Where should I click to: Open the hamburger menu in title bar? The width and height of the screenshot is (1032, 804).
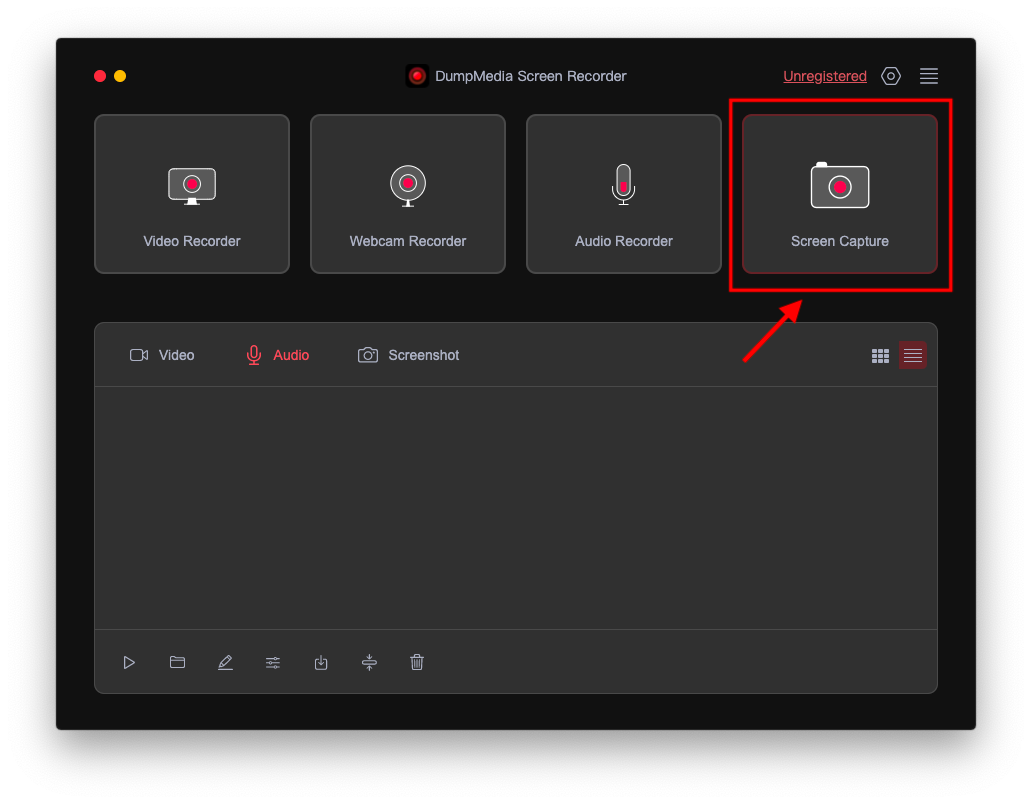[929, 76]
